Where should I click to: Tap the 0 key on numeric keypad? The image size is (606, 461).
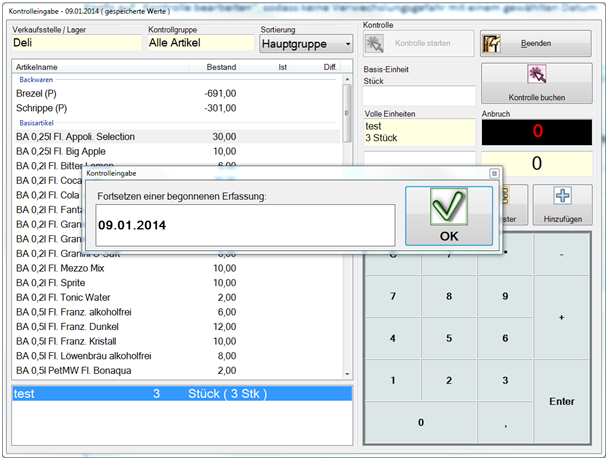pyautogui.click(x=420, y=422)
